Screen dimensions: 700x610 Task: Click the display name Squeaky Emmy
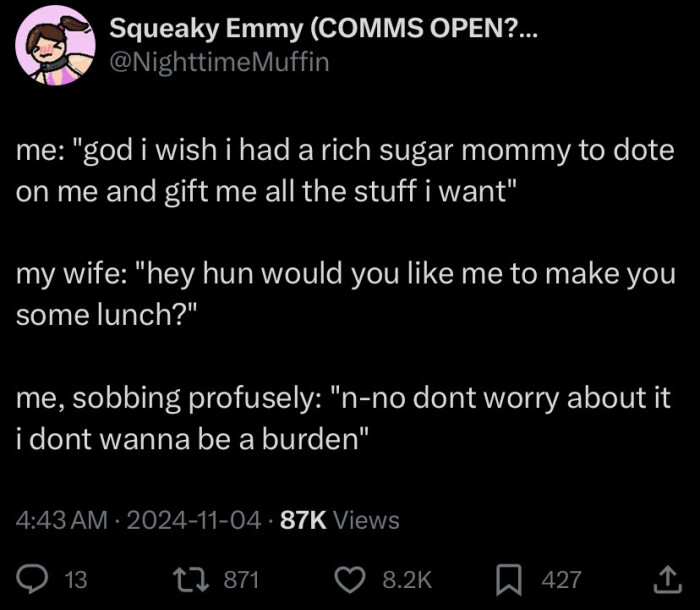click(203, 29)
